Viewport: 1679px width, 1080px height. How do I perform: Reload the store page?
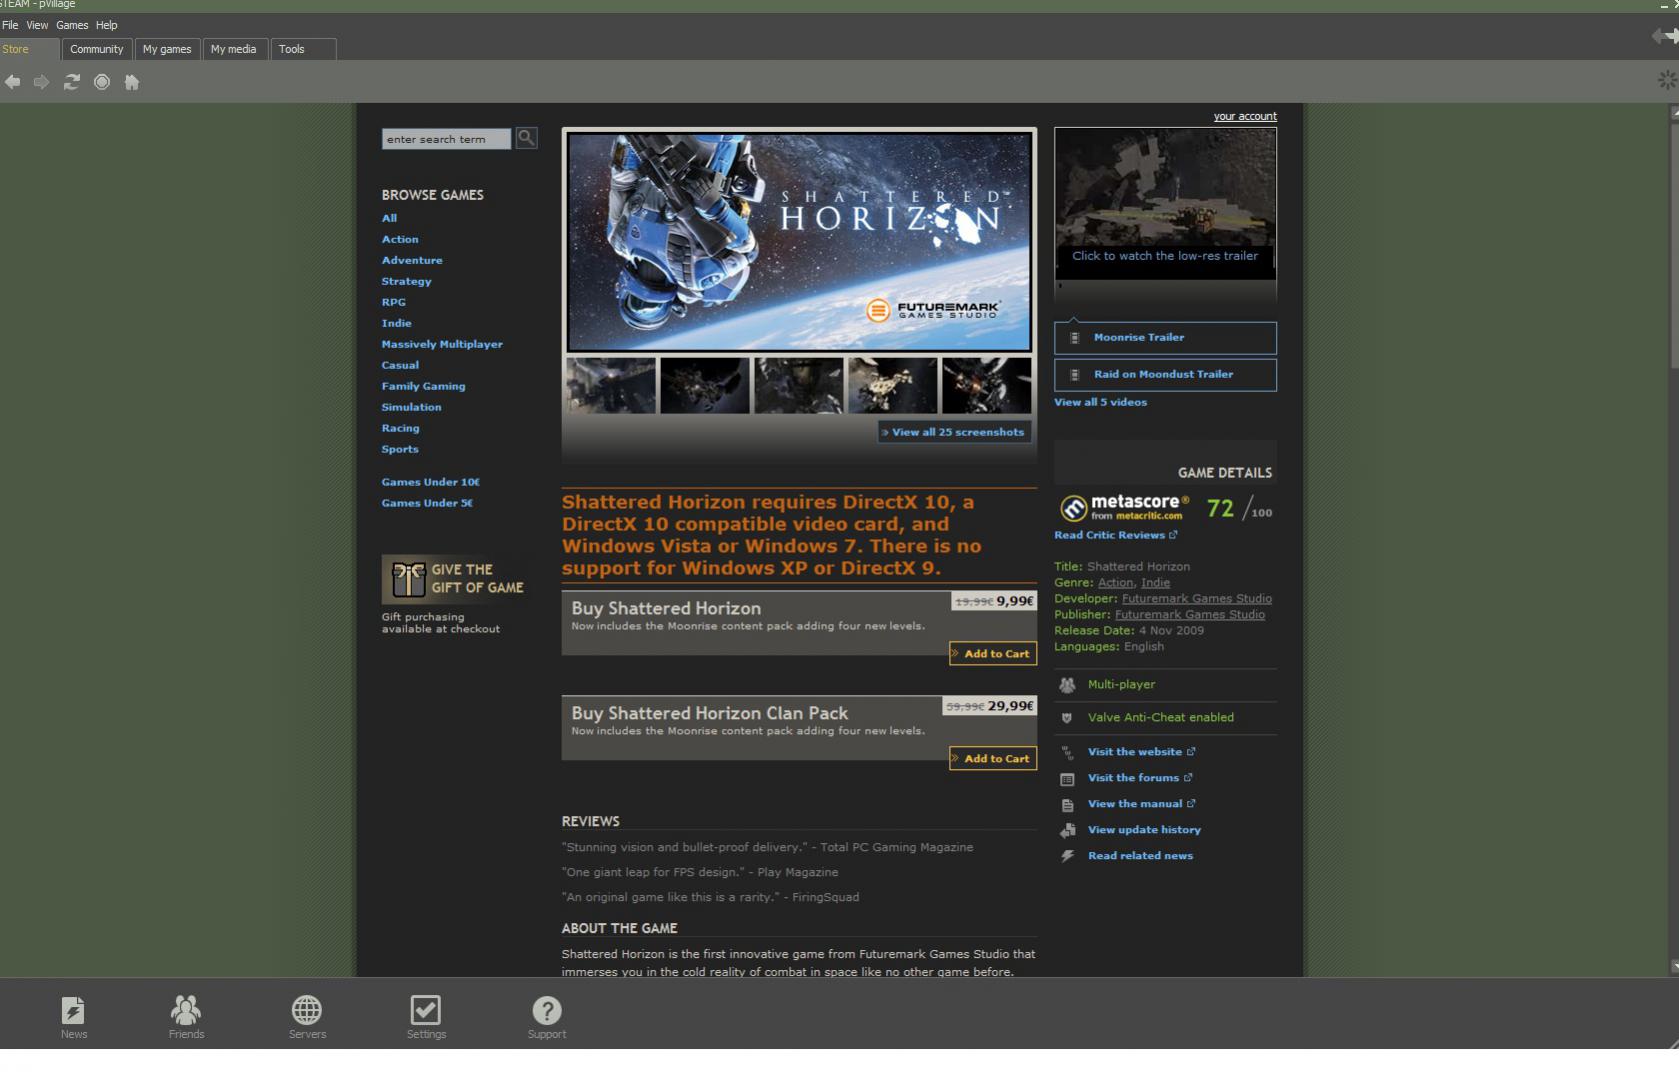tap(71, 82)
